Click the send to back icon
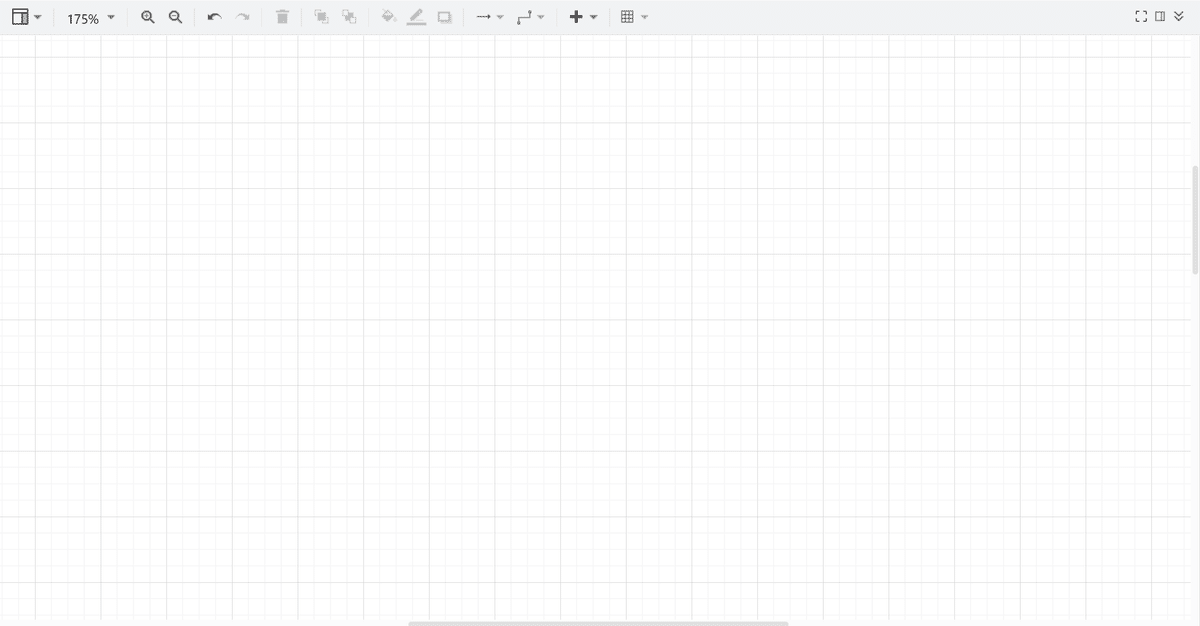 tap(349, 17)
